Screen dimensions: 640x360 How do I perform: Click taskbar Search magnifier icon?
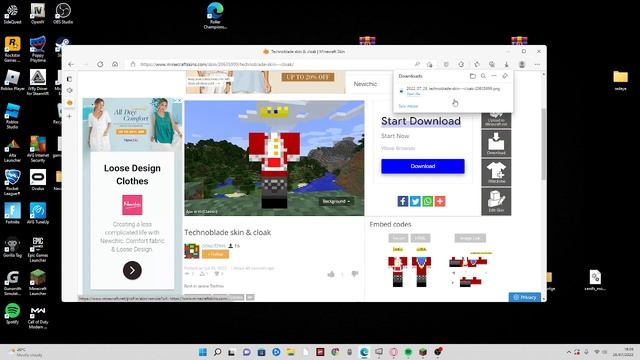point(218,352)
